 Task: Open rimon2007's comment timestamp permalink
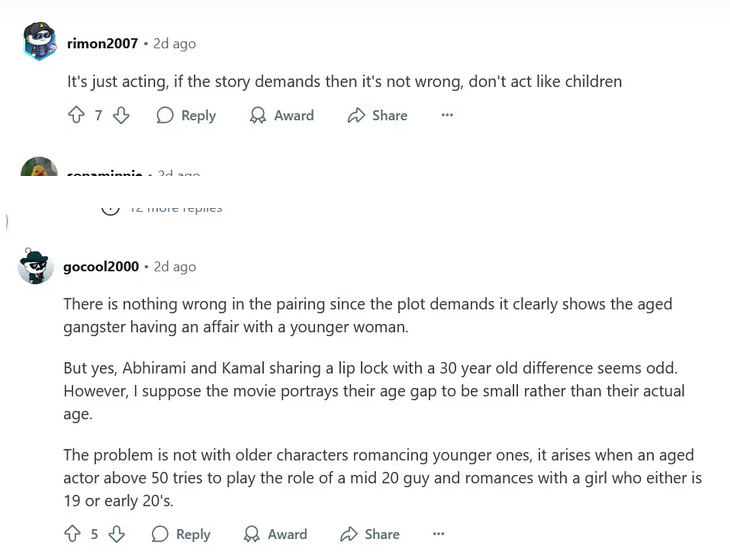pyautogui.click(x=175, y=44)
